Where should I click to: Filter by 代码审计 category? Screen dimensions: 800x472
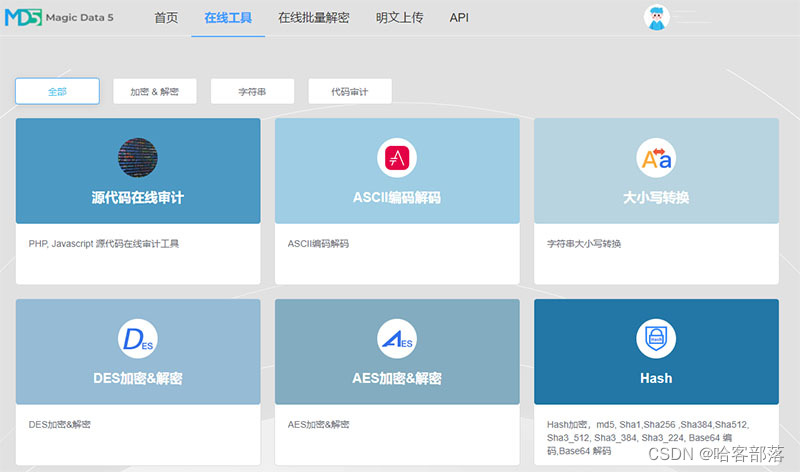tap(350, 91)
